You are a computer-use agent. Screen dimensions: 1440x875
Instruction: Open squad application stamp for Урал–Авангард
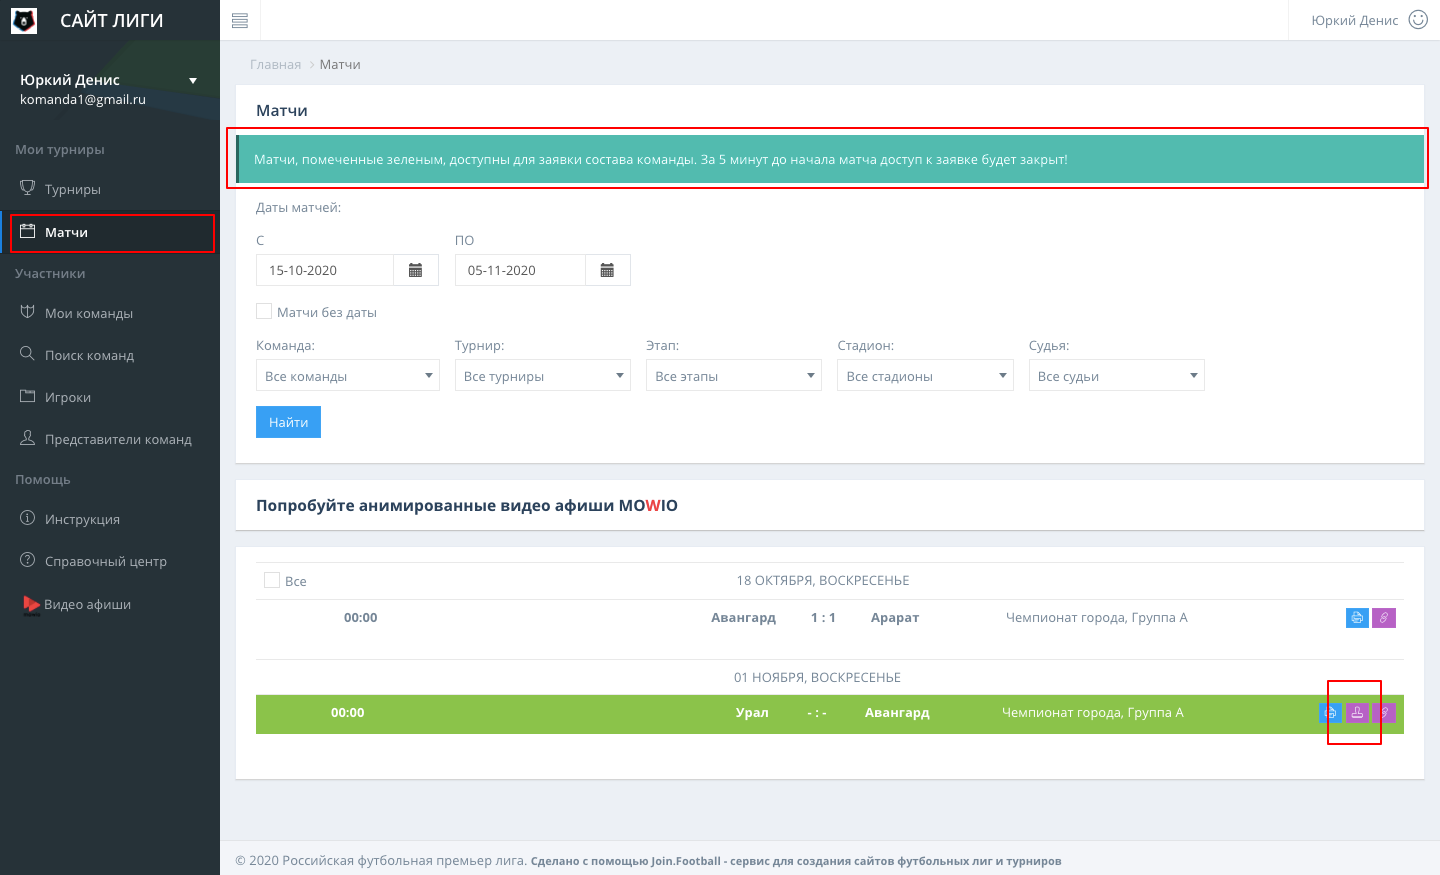pos(1357,713)
